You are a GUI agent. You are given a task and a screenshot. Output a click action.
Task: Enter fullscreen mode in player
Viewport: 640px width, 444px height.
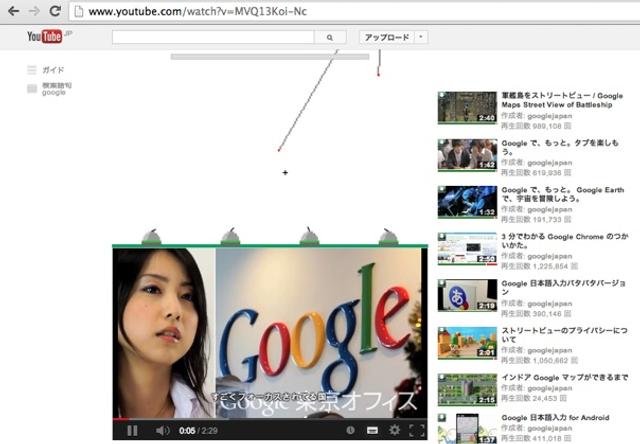point(417,430)
